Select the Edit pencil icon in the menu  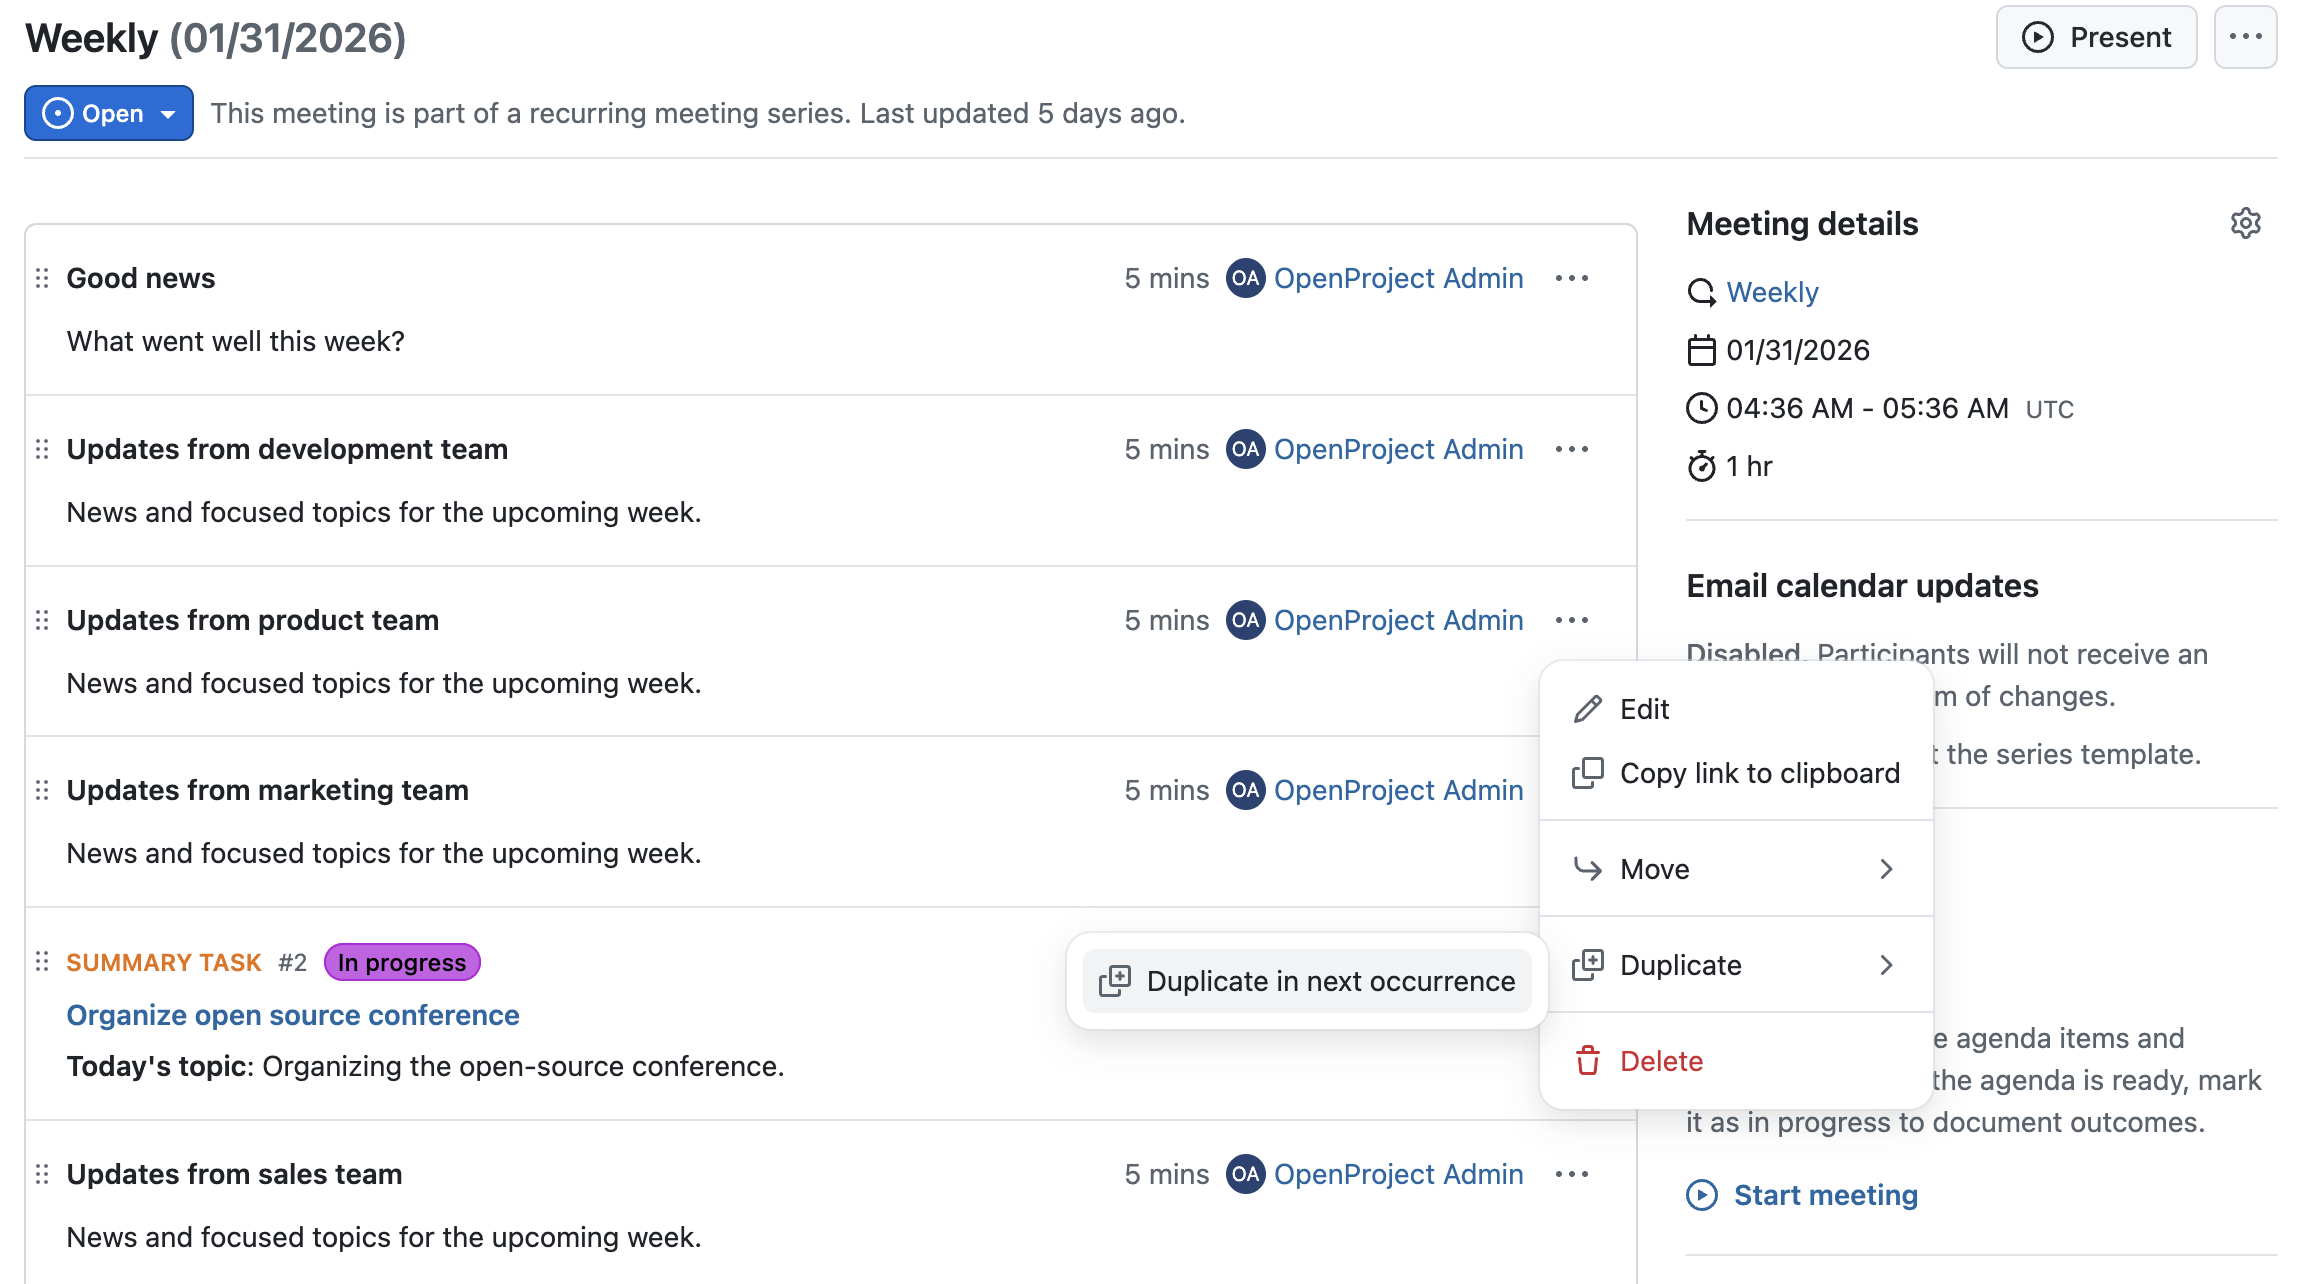click(1587, 708)
